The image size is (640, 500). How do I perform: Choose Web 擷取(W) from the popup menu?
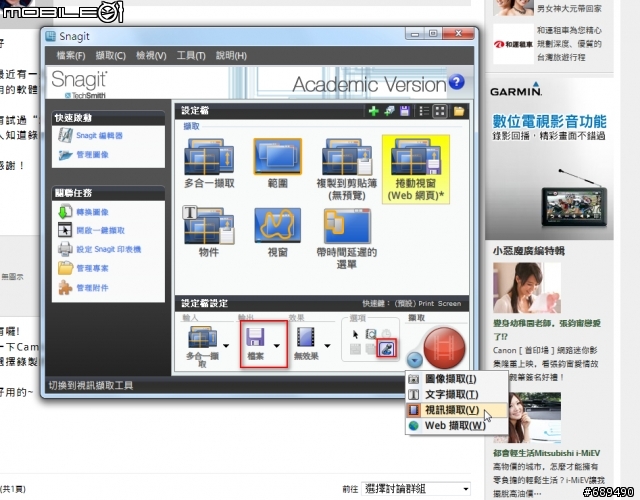point(457,425)
